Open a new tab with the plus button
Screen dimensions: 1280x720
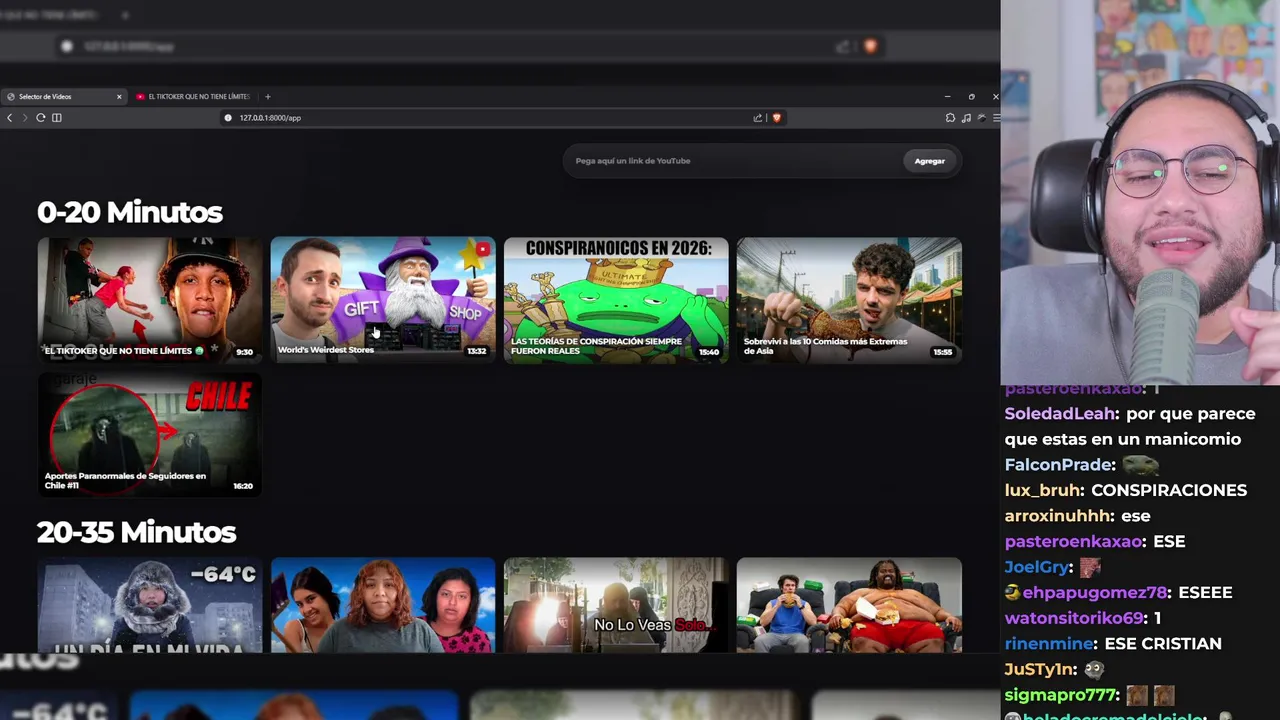pyautogui.click(x=268, y=97)
